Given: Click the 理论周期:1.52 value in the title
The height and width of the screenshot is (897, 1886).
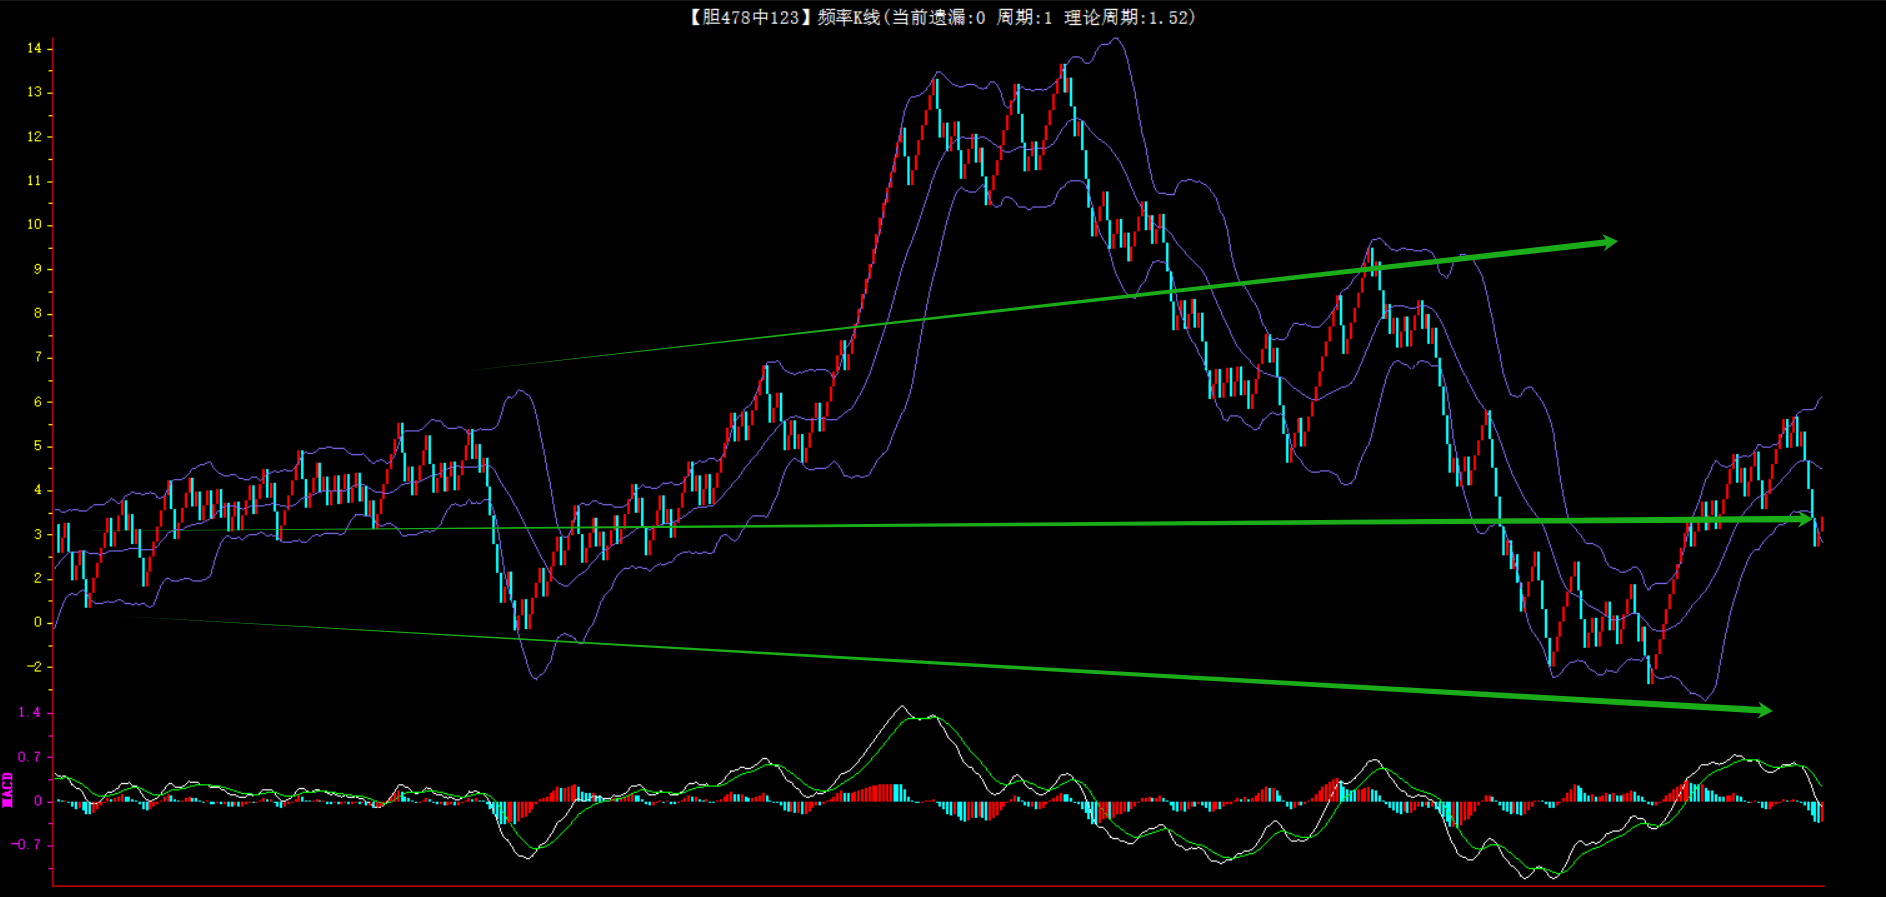Looking at the screenshot, I should tap(1128, 17).
